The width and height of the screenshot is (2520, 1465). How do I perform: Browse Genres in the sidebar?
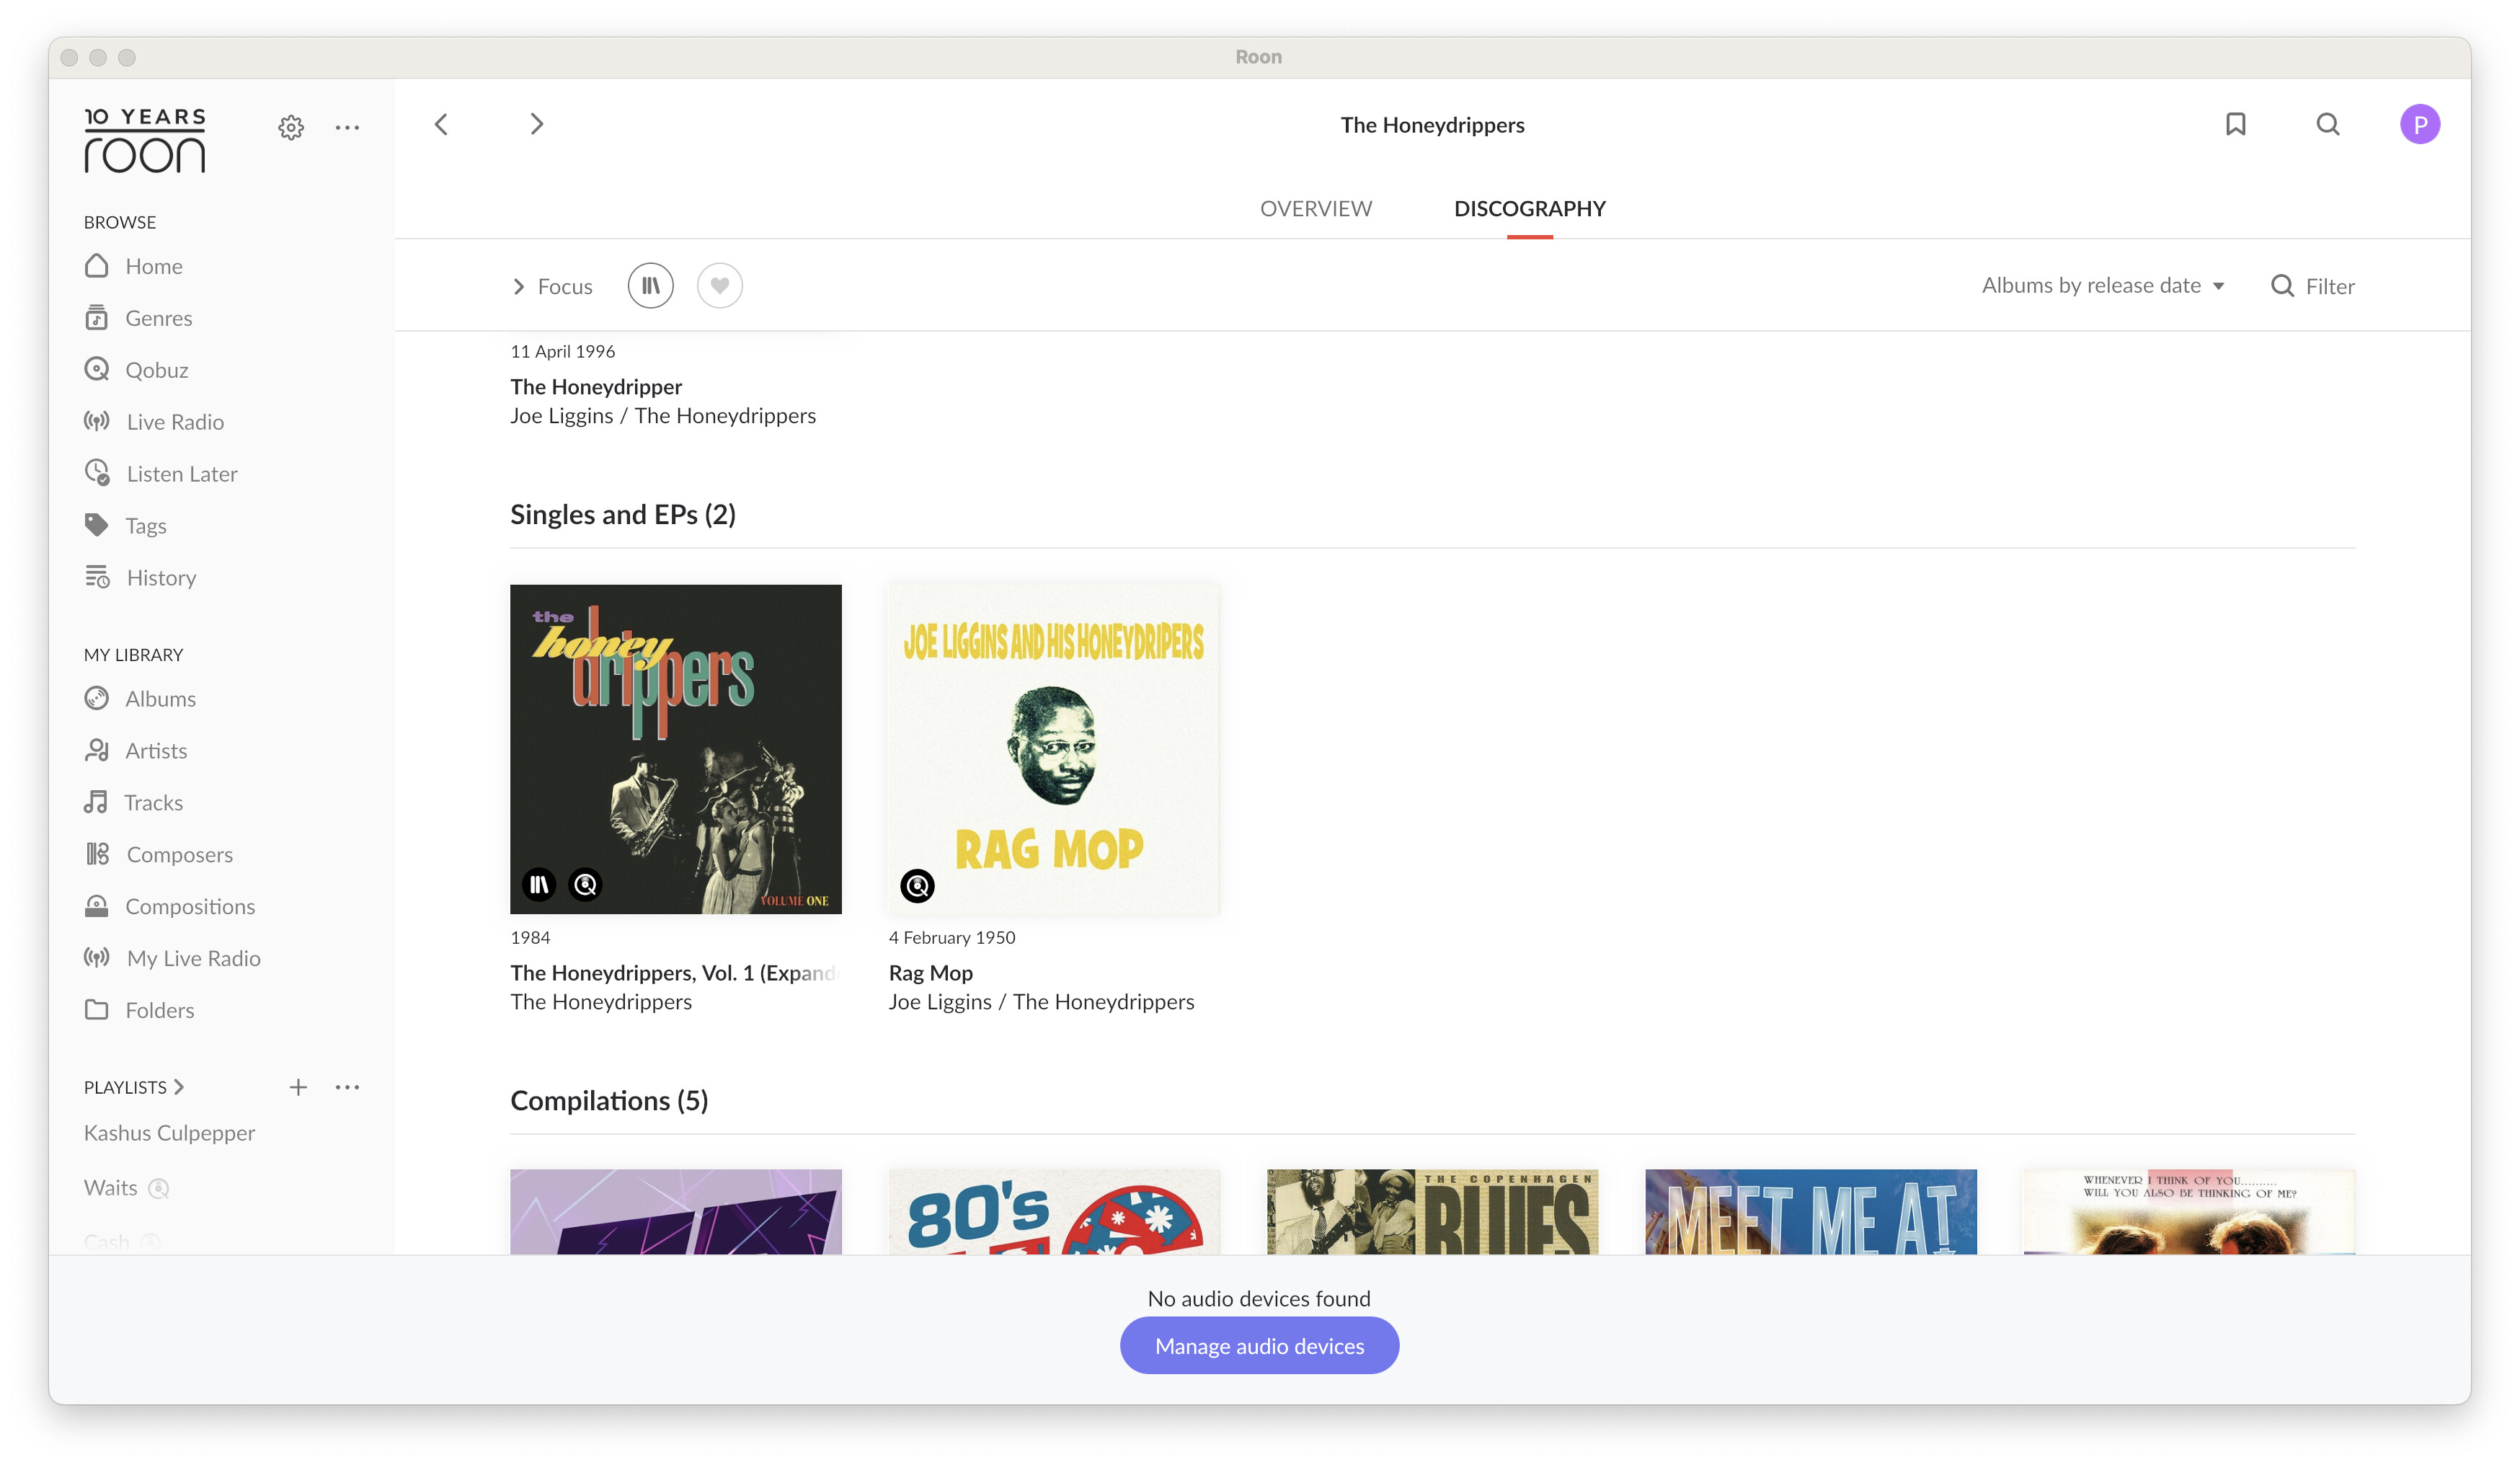[139, 318]
